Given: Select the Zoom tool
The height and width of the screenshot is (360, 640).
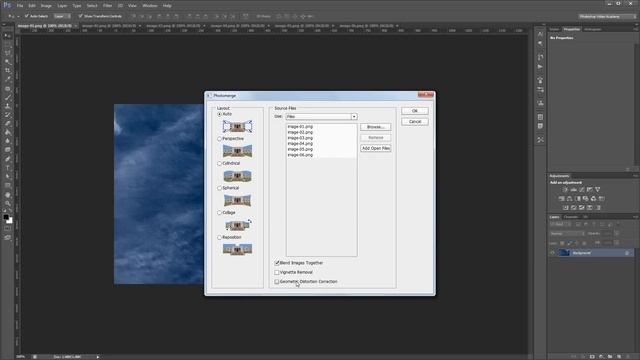Looking at the screenshot, I should tap(7, 203).
